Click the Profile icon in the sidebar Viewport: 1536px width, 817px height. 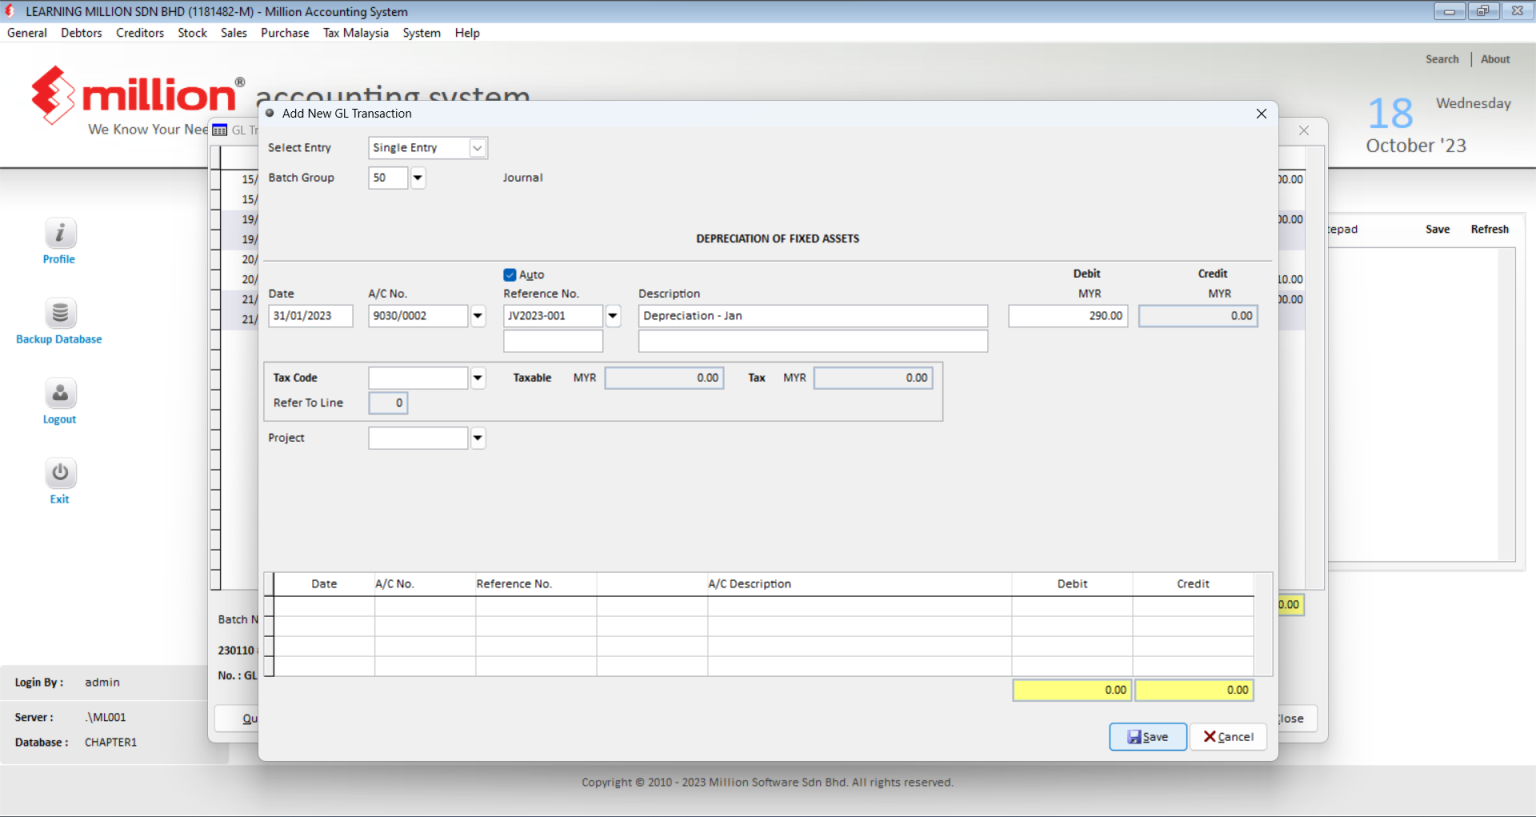tap(59, 233)
